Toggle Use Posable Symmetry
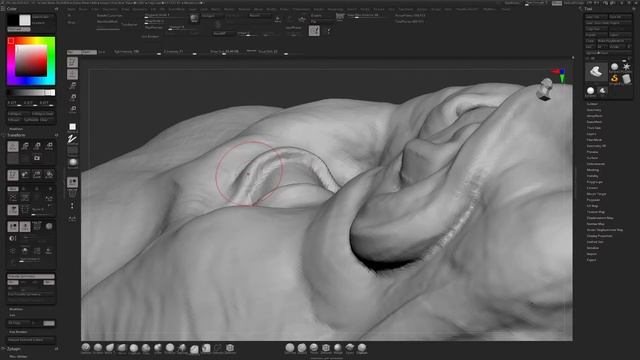Screen dimensions: 640x360 [31, 294]
